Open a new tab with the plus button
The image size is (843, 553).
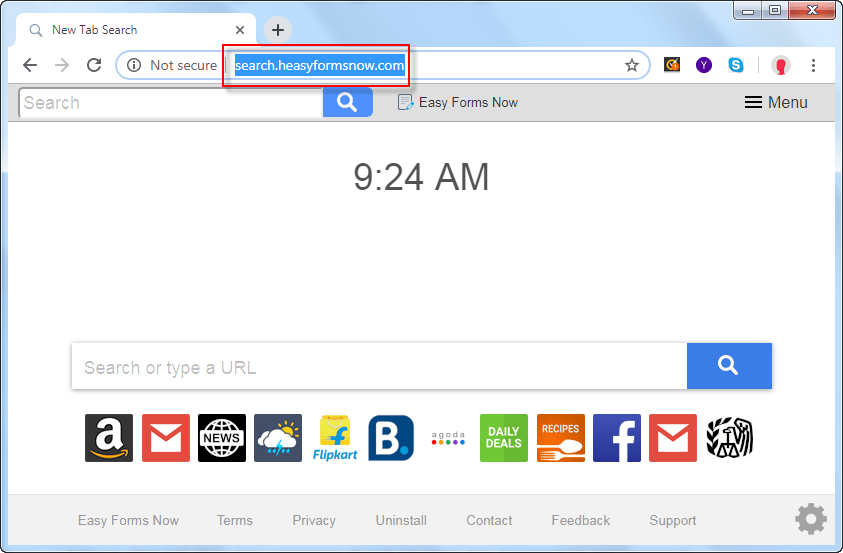click(x=278, y=30)
